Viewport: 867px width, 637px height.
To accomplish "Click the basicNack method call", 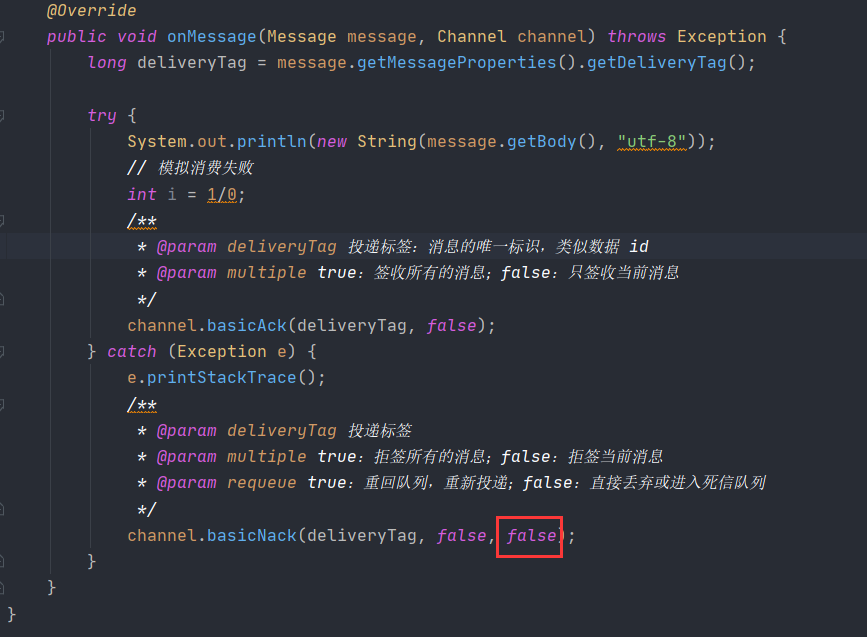I will coord(252,535).
